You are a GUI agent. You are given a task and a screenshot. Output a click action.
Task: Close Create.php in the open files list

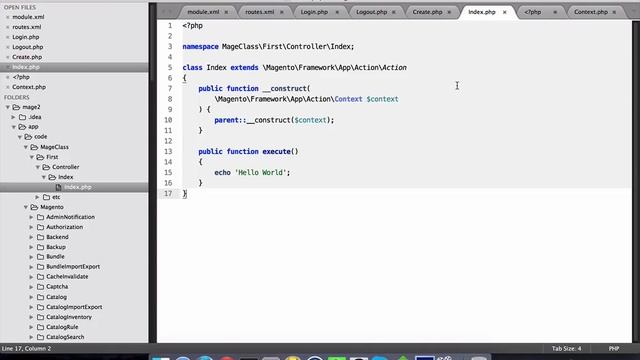[x=7, y=57]
